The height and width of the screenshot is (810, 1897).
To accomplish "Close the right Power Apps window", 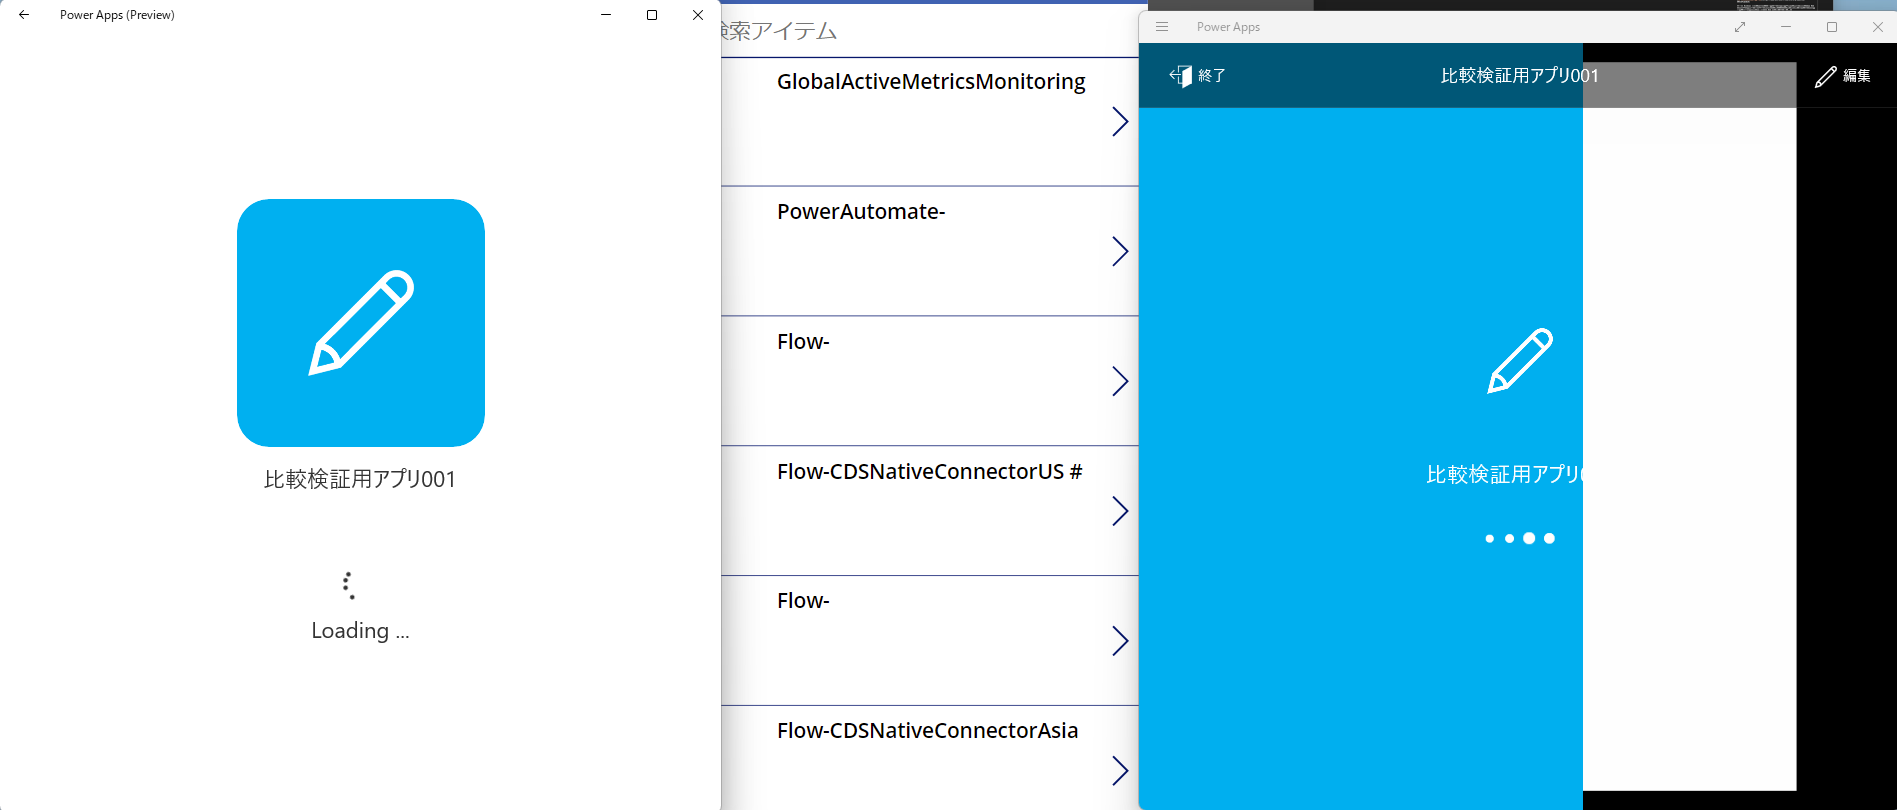I will [1878, 27].
